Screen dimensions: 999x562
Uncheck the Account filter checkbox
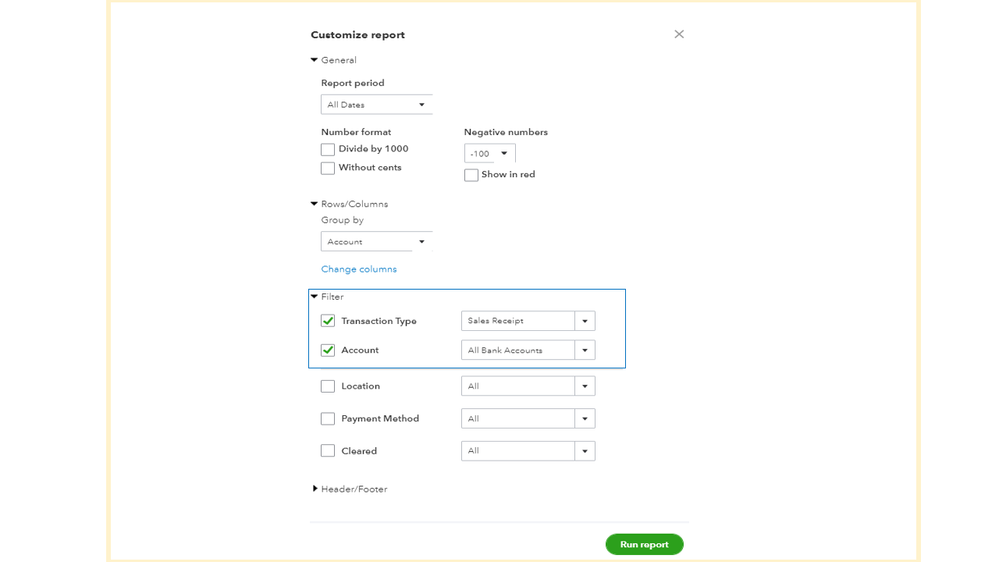click(328, 350)
